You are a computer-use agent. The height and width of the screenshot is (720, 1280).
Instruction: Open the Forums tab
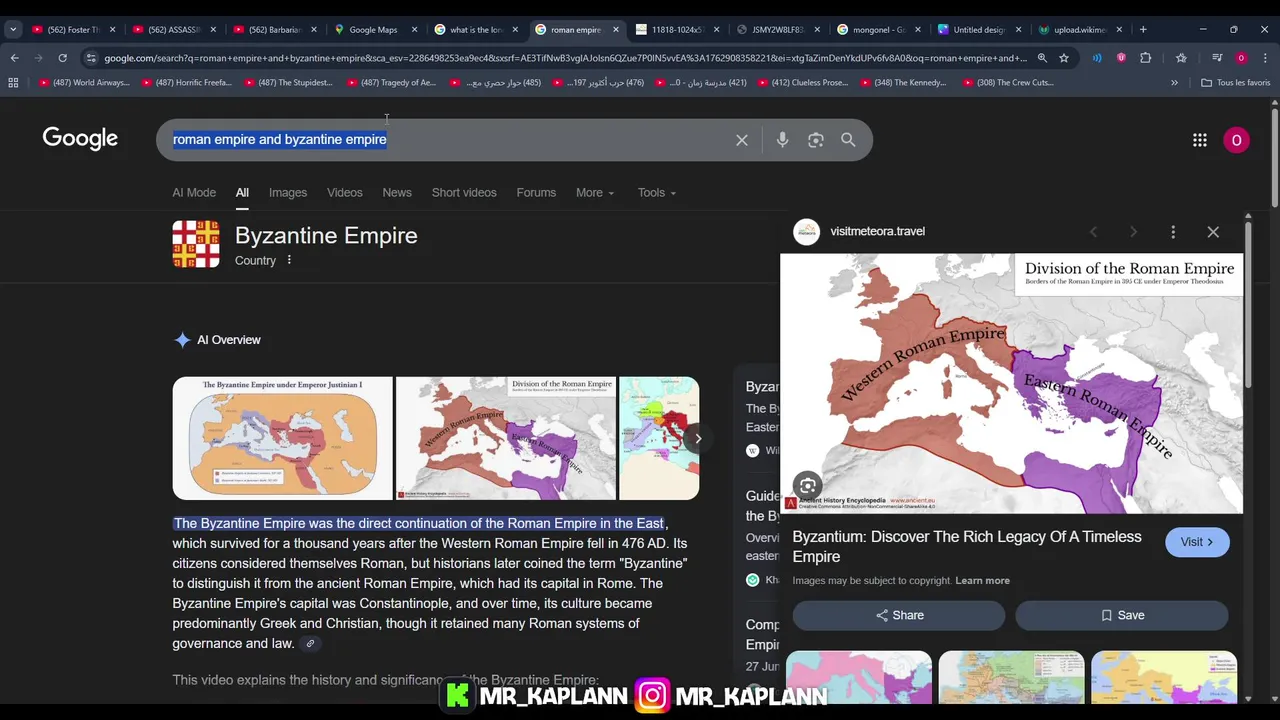[x=536, y=193]
